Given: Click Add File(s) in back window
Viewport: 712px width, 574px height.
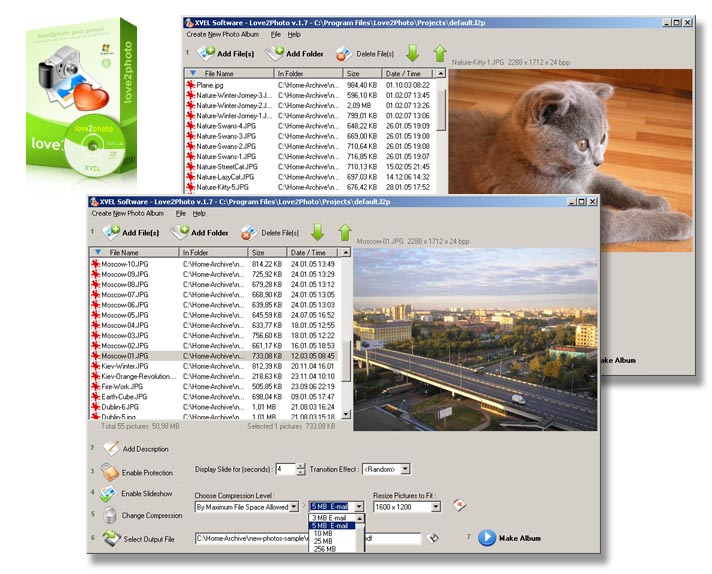Looking at the screenshot, I should tap(226, 54).
